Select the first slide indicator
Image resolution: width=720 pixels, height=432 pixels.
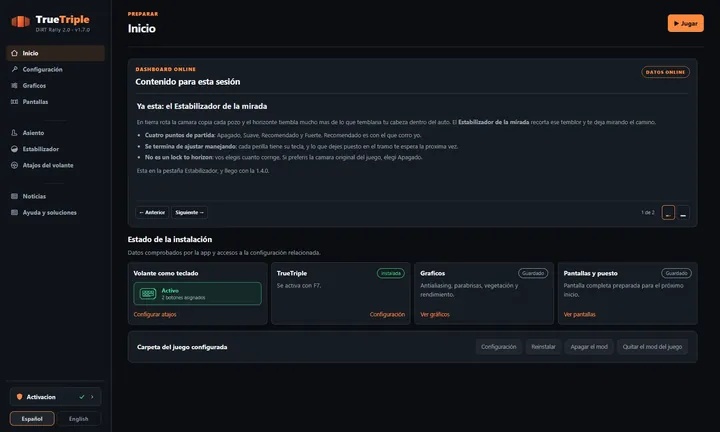click(668, 213)
